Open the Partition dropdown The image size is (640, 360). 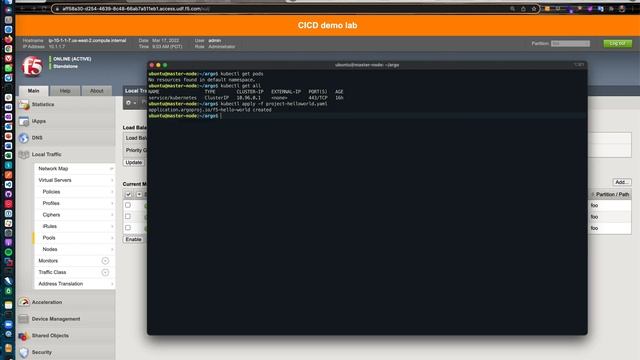pos(570,43)
